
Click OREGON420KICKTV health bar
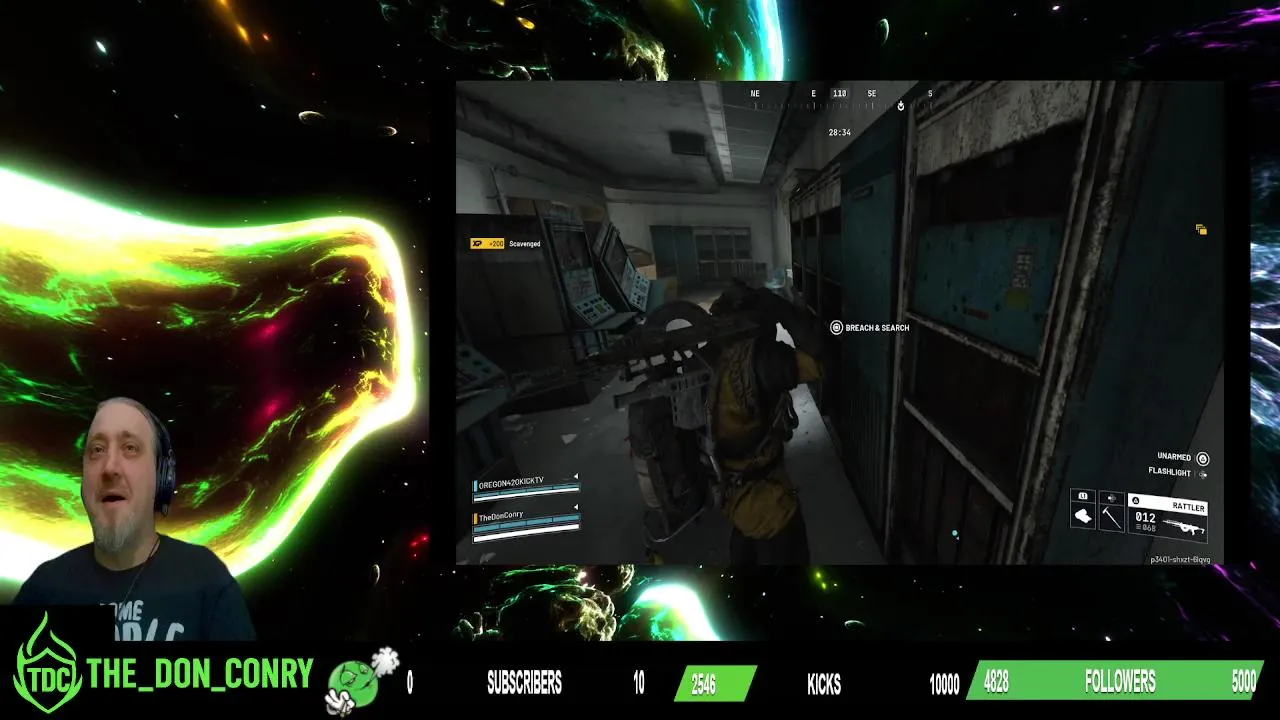(526, 492)
